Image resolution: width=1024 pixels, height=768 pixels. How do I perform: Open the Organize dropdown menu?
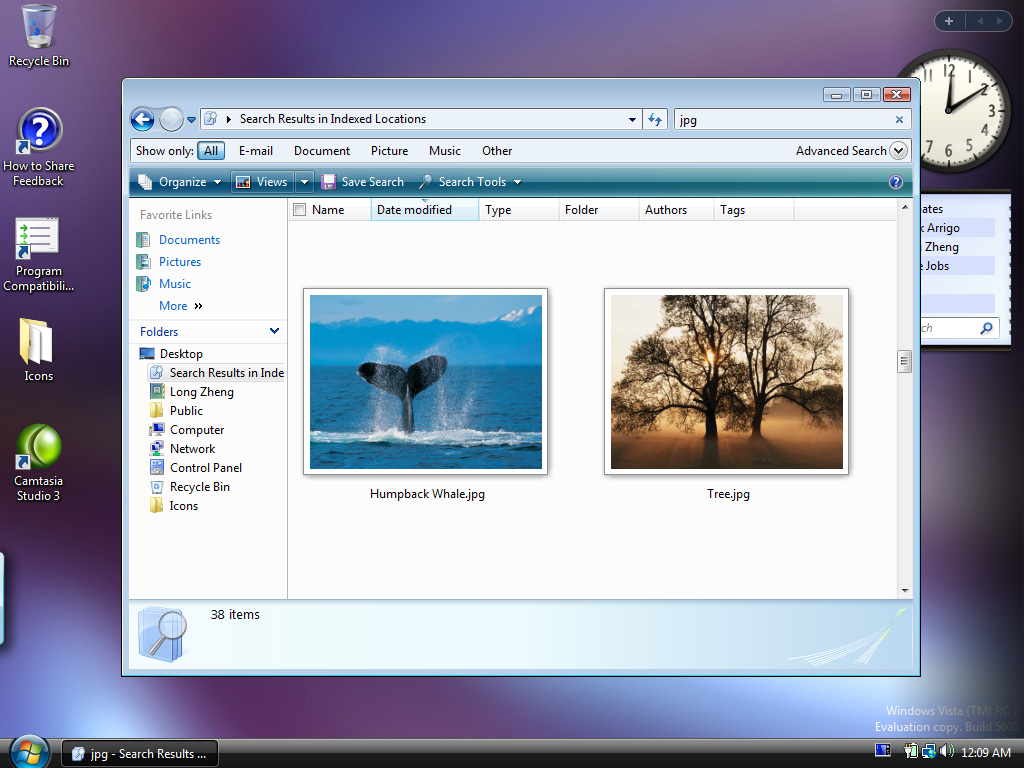(180, 182)
